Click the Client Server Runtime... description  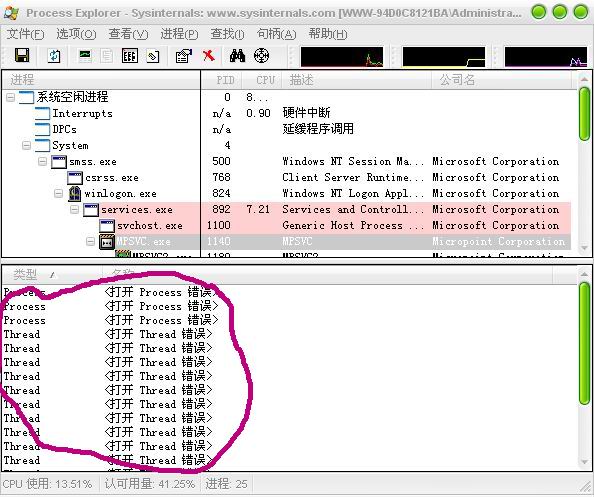point(353,178)
